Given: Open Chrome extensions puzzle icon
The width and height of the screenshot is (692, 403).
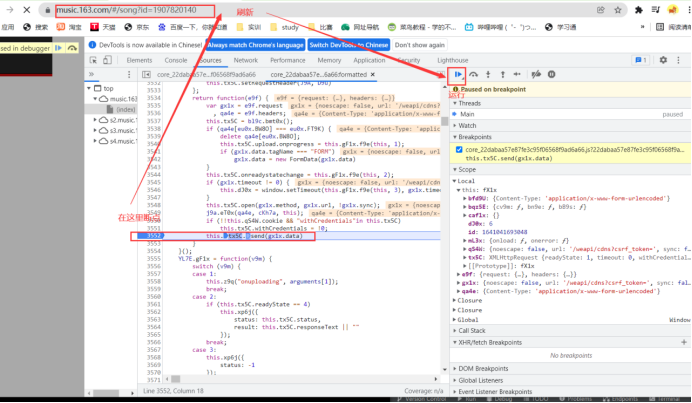Looking at the screenshot, I should 639,10.
